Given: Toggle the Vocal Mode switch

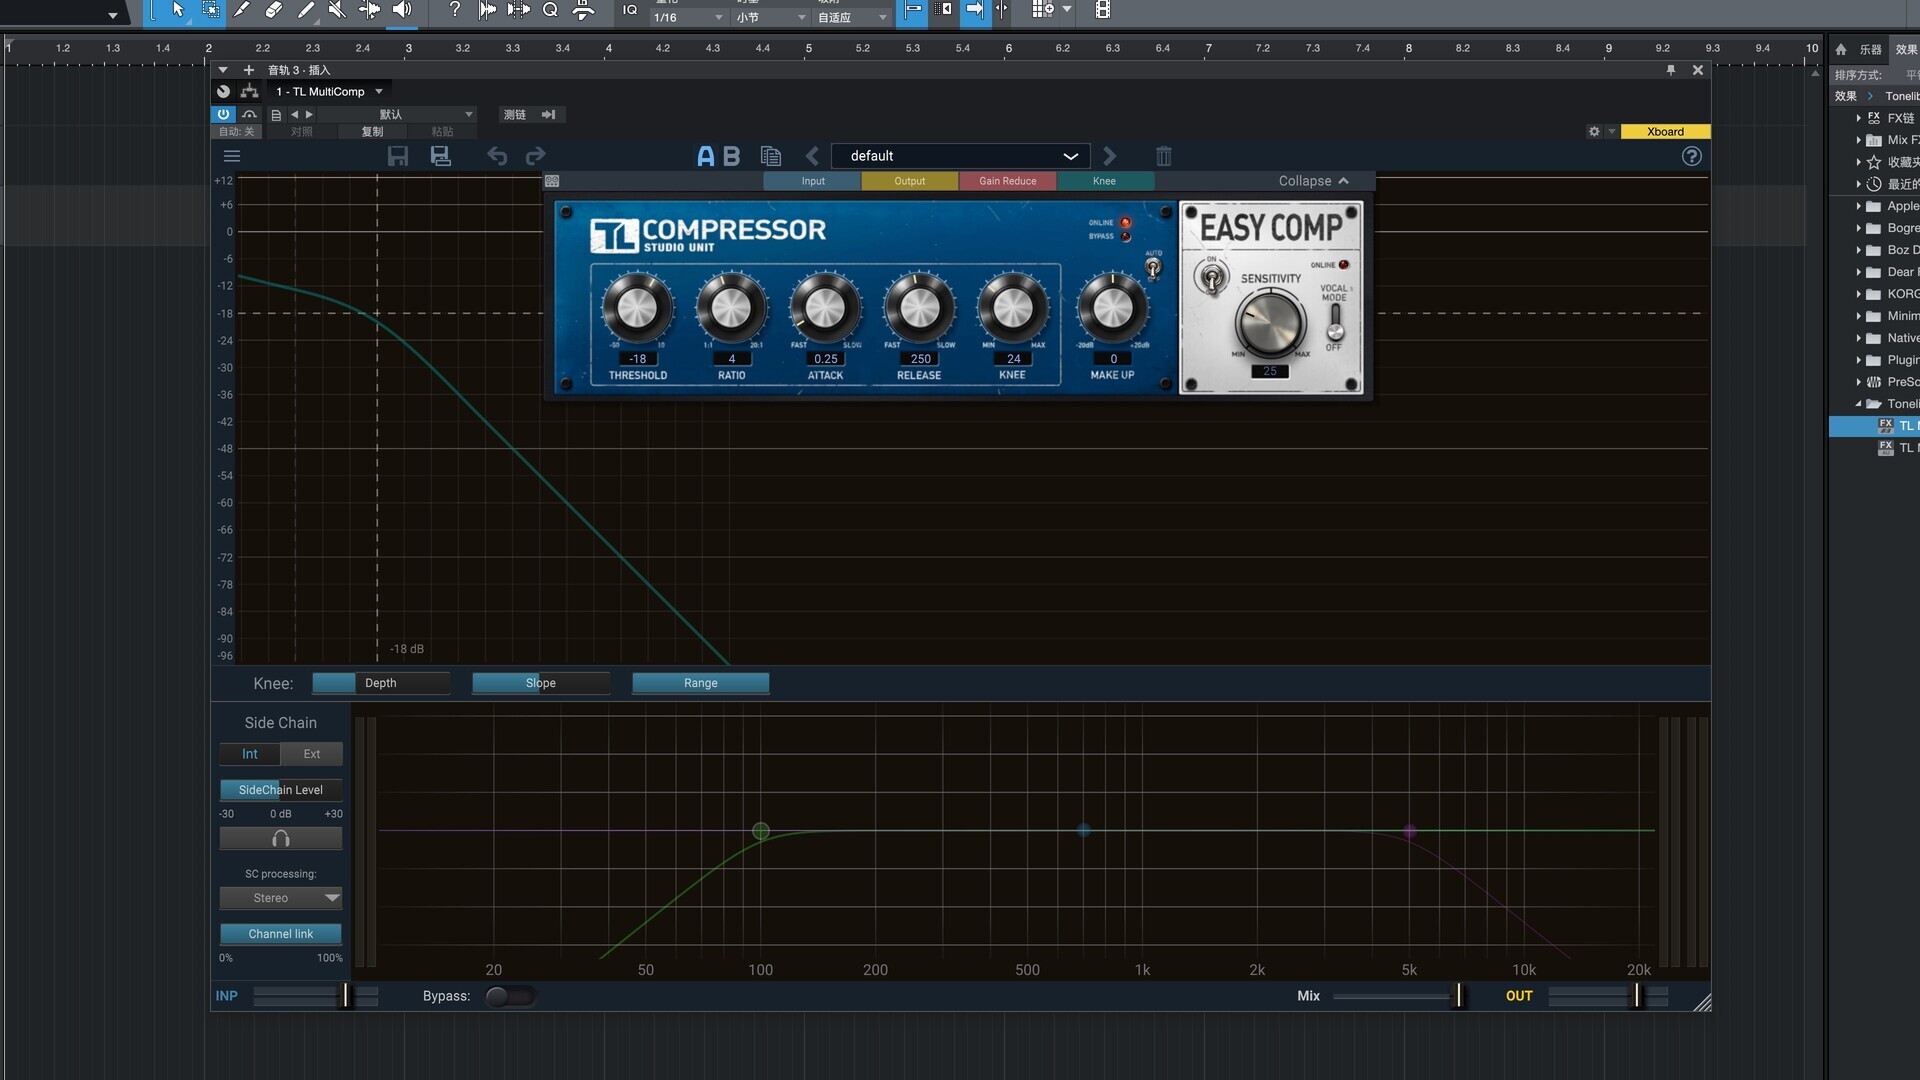Looking at the screenshot, I should pyautogui.click(x=1334, y=322).
